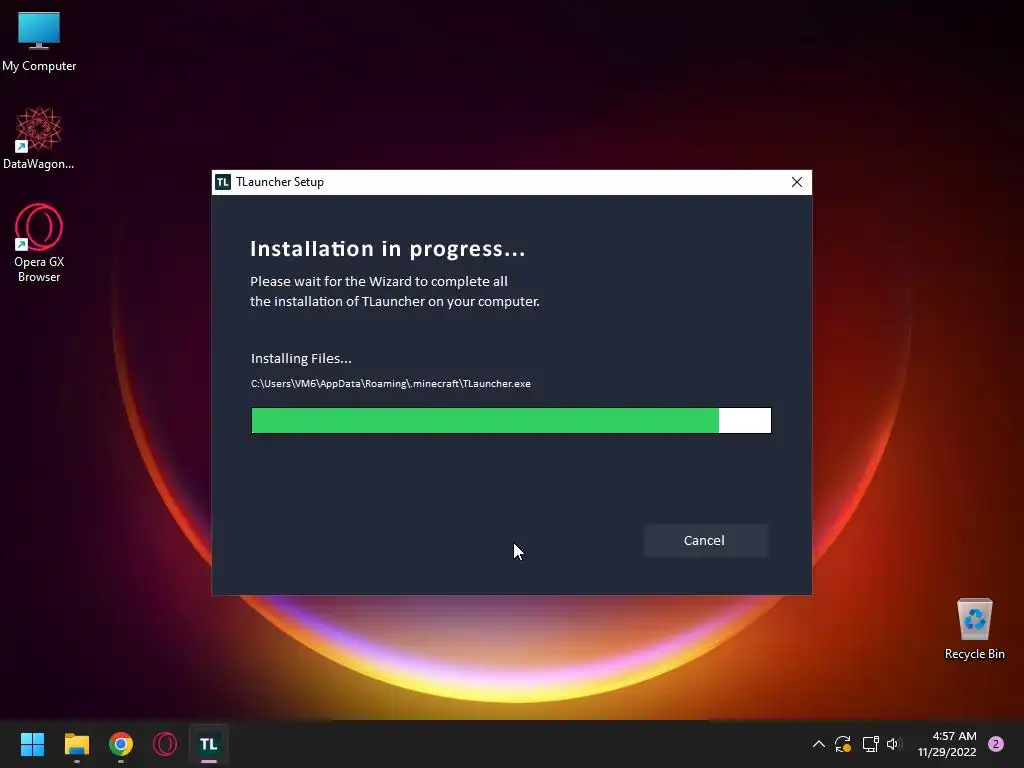Open Opera GX from the taskbar

(x=165, y=744)
